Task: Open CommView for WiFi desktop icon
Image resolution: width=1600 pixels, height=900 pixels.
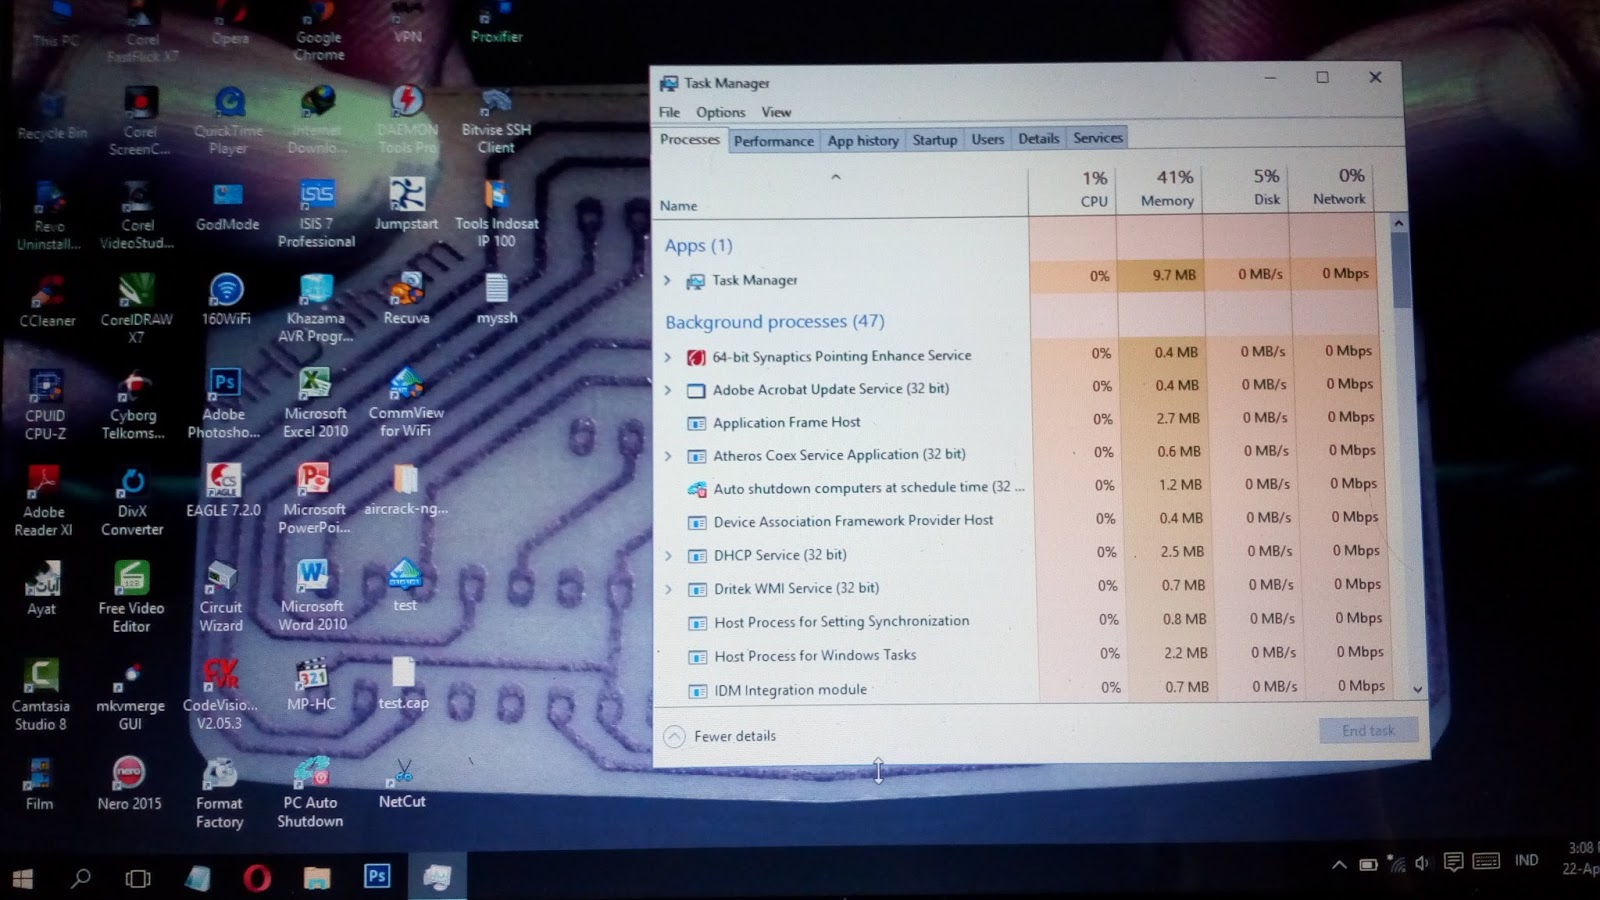Action: (x=405, y=403)
